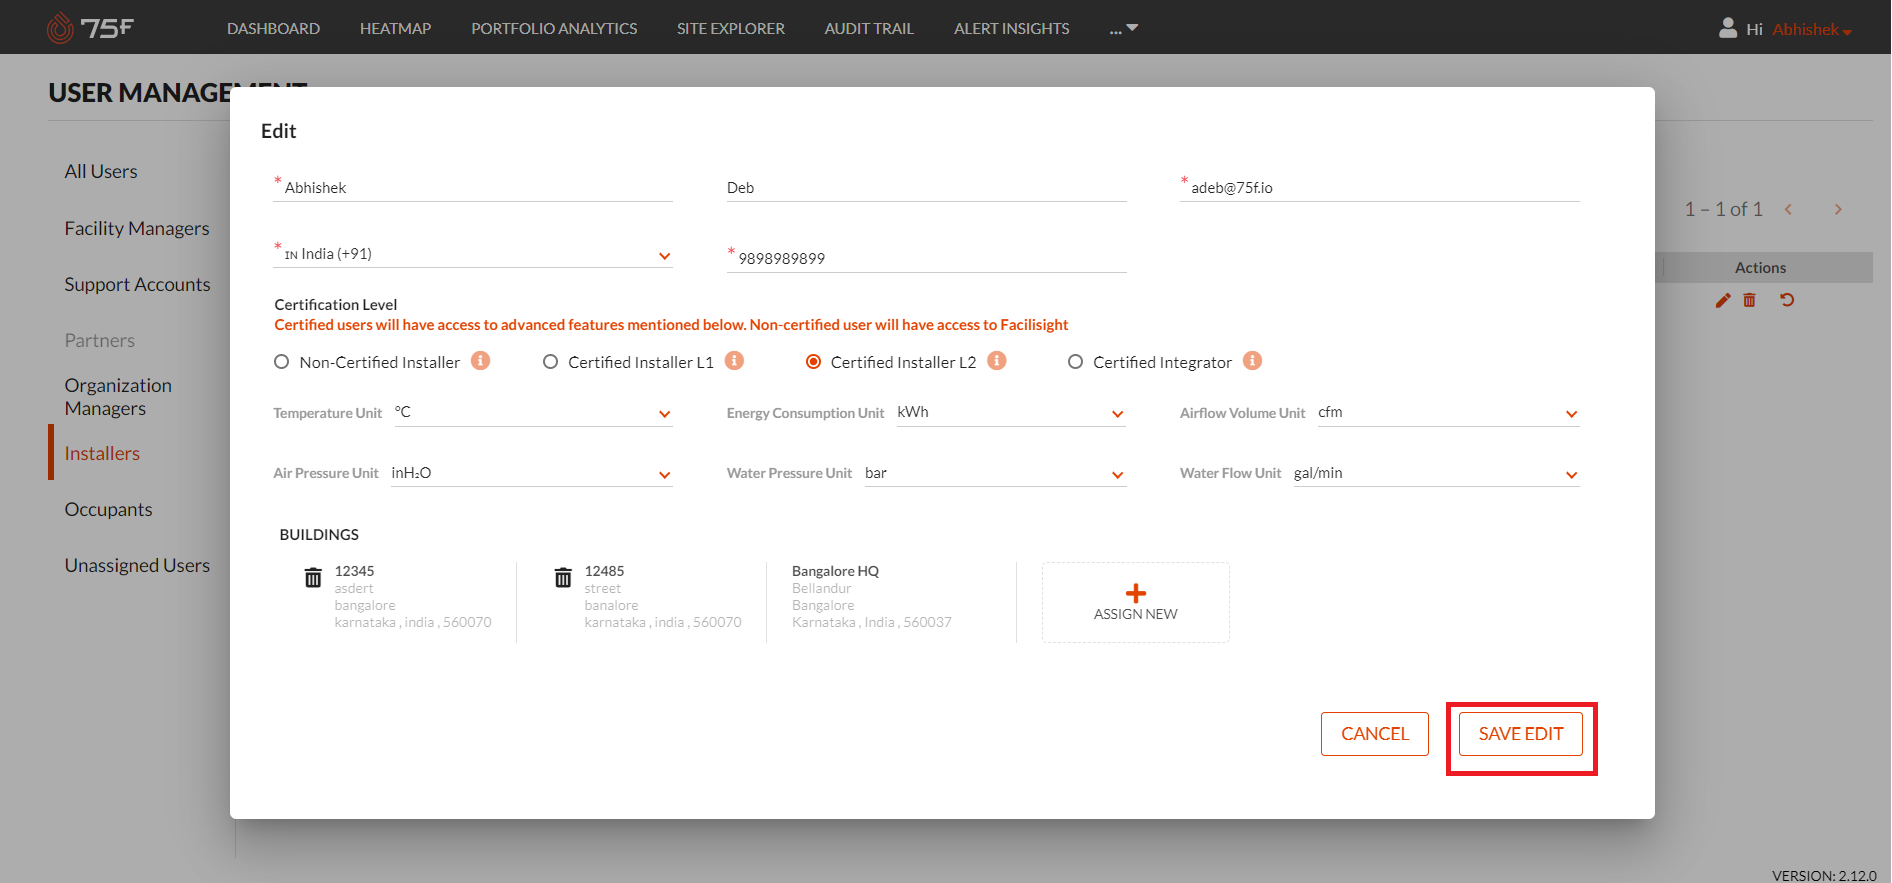Go to Occupants in sidebar
The width and height of the screenshot is (1892, 883).
[108, 509]
